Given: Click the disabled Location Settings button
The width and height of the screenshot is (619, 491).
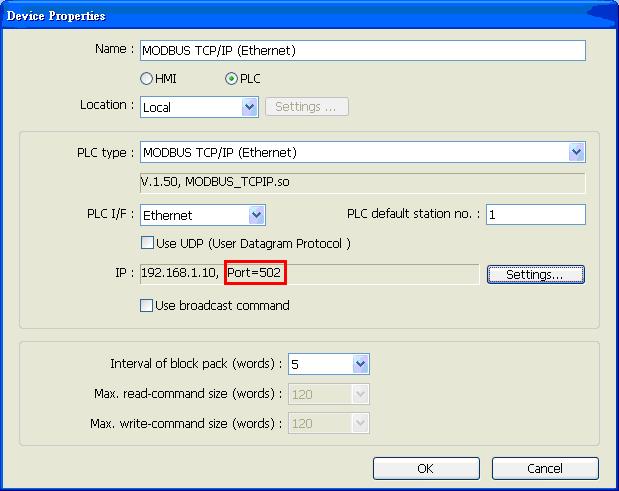Looking at the screenshot, I should pos(307,107).
